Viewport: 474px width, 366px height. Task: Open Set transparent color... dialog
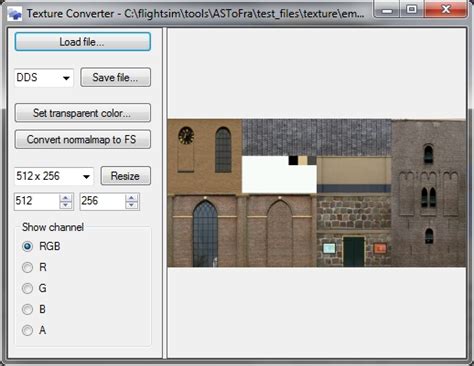coord(83,113)
